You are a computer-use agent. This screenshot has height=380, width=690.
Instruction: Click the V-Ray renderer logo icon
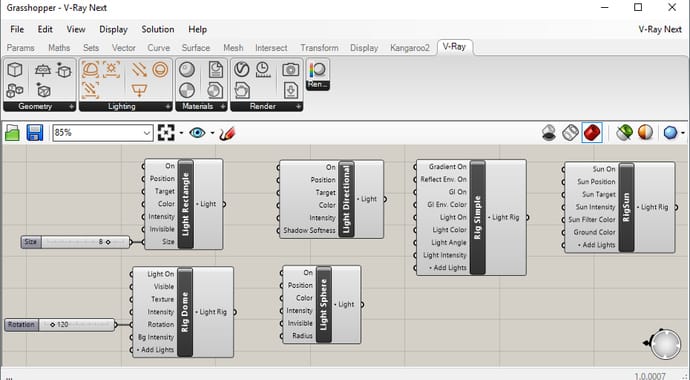[242, 69]
